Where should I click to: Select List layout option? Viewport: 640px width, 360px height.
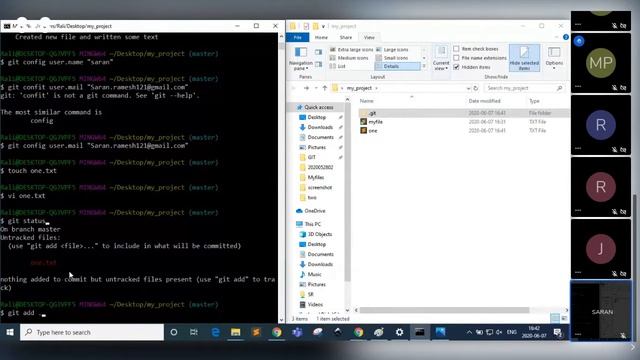click(338, 66)
